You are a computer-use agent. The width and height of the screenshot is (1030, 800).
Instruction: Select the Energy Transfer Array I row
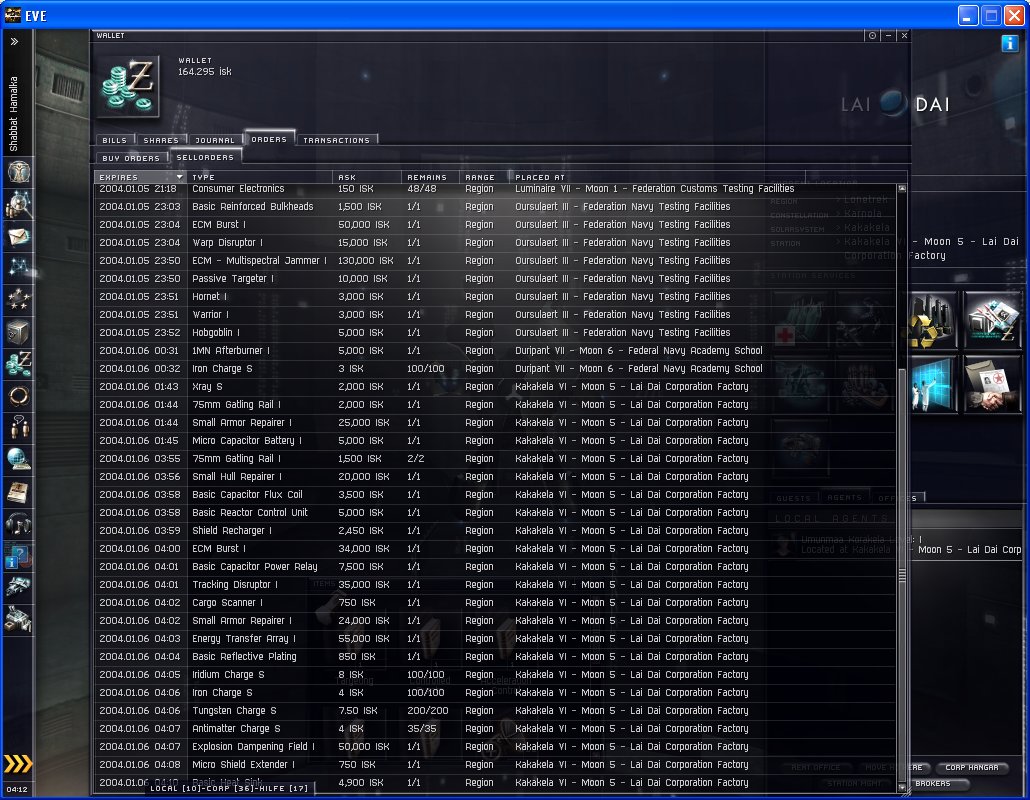496,638
